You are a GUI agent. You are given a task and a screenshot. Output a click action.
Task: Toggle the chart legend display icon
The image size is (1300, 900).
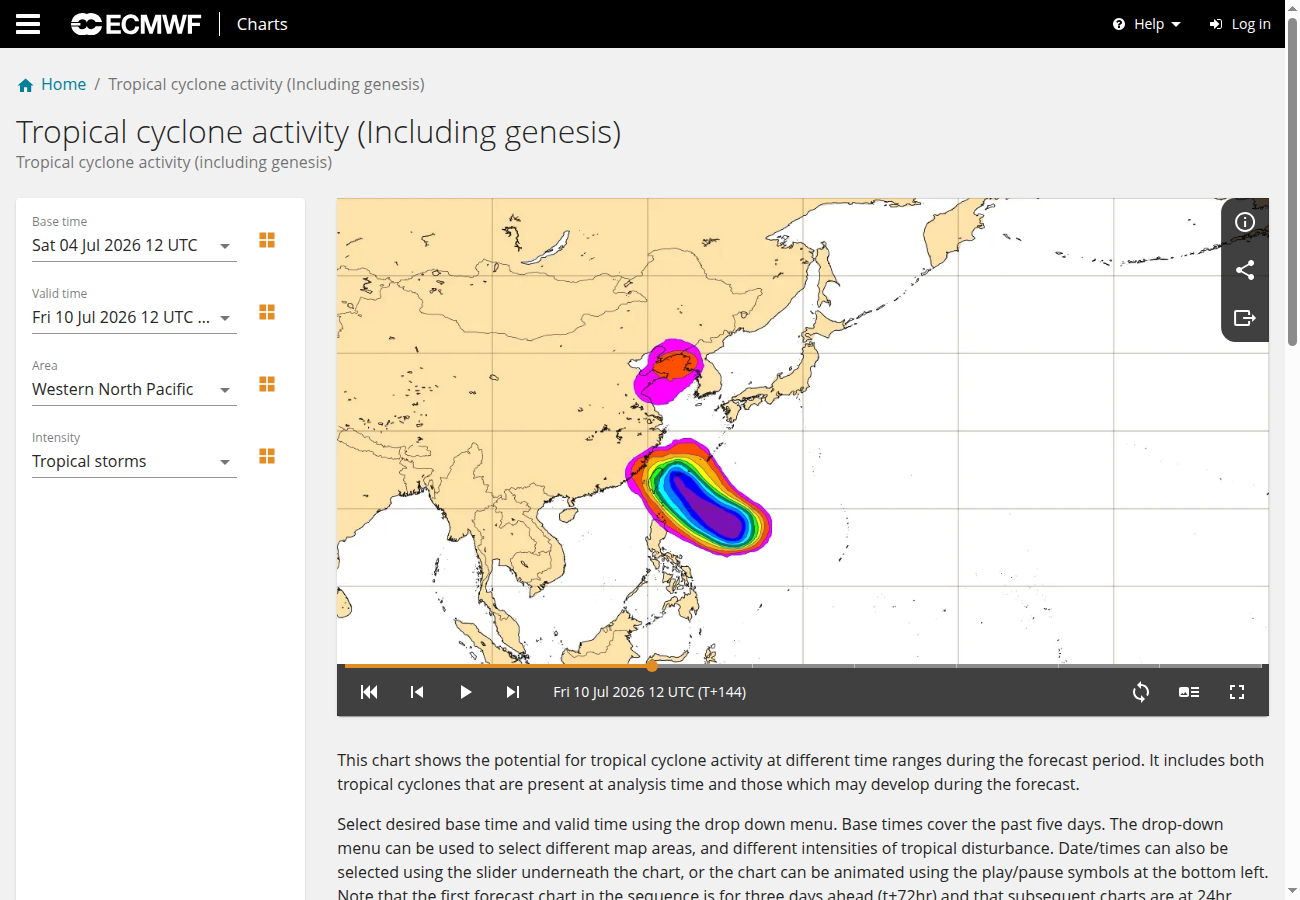[x=1189, y=692]
